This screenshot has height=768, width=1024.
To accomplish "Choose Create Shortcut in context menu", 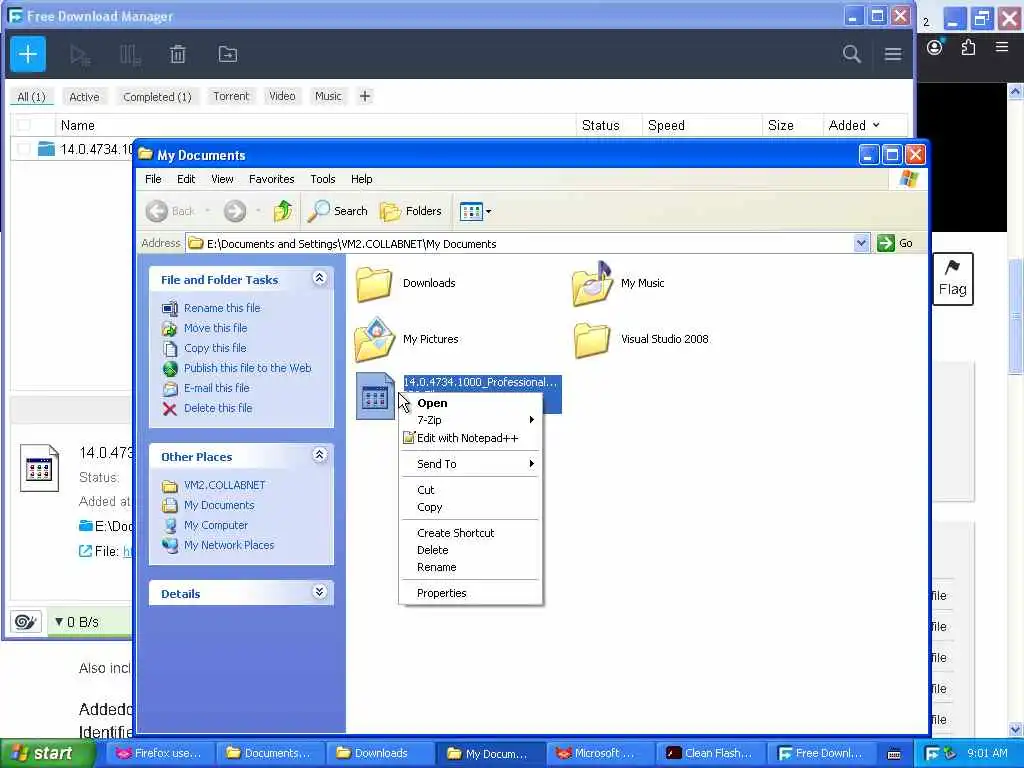I will coord(470,533).
